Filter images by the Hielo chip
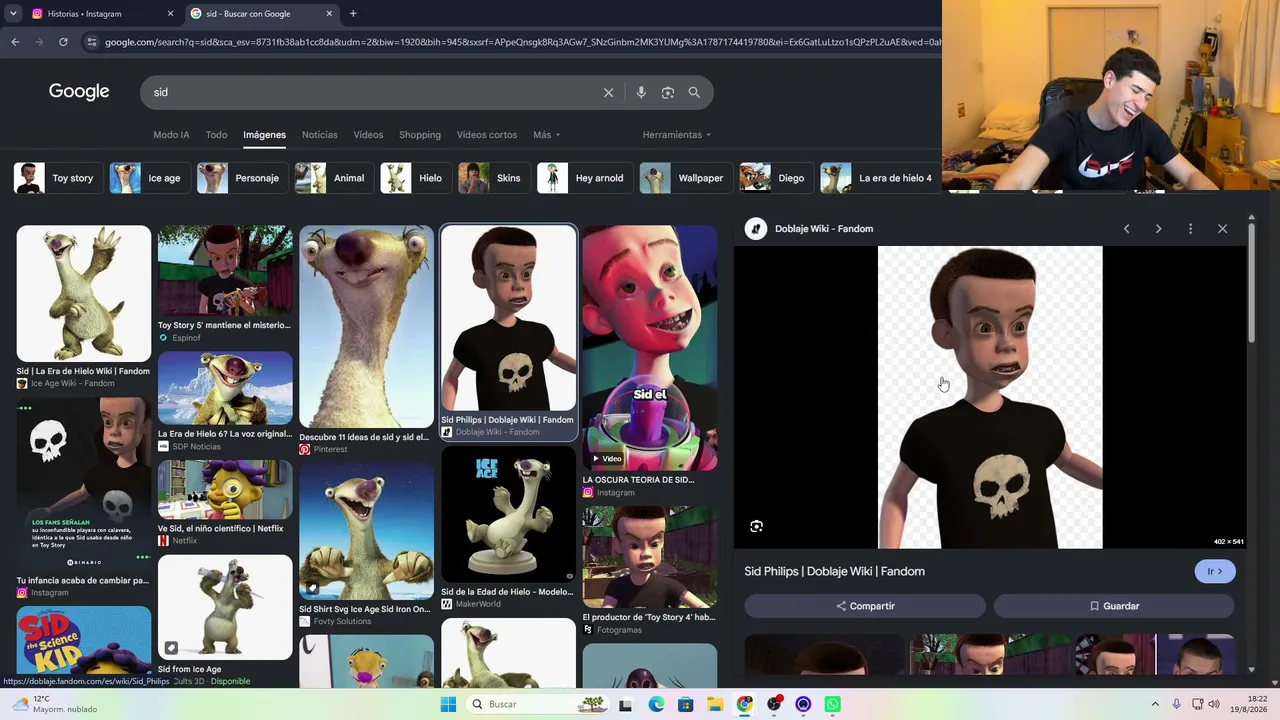Screen dimensions: 1280x720 (x=414, y=178)
